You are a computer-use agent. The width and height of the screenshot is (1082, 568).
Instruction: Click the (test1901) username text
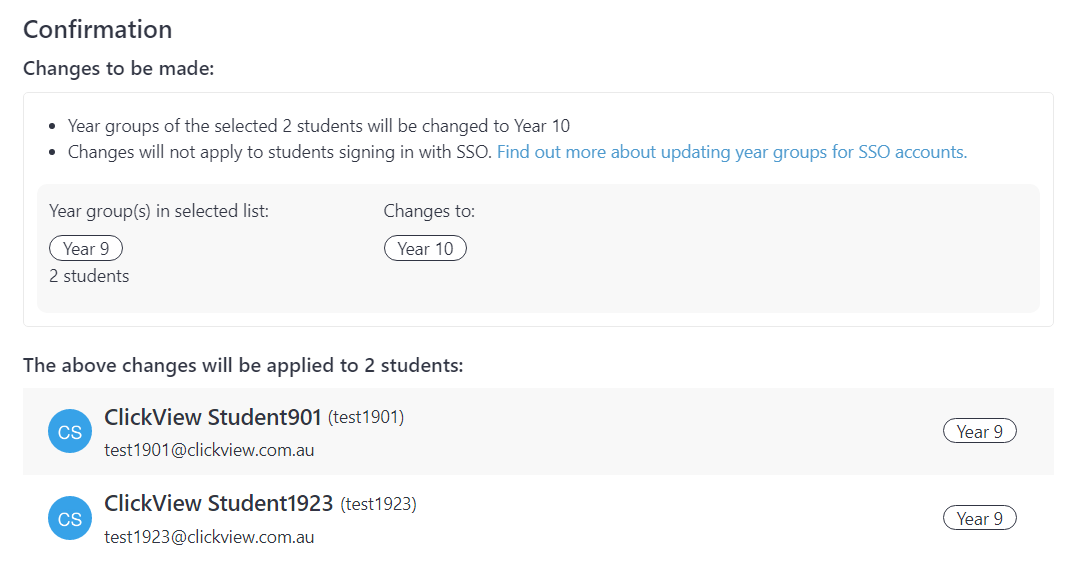[x=366, y=418]
